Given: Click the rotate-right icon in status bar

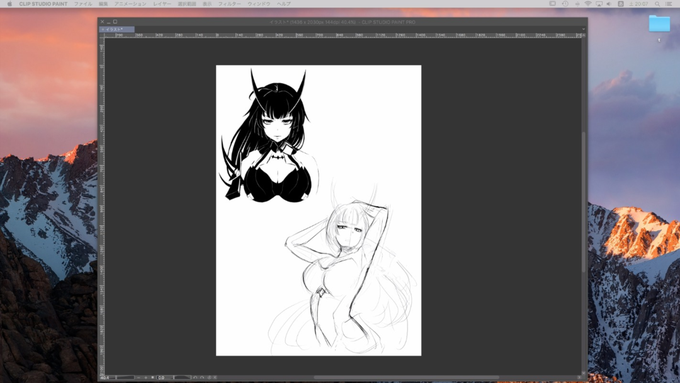Looking at the screenshot, I should coord(202,378).
